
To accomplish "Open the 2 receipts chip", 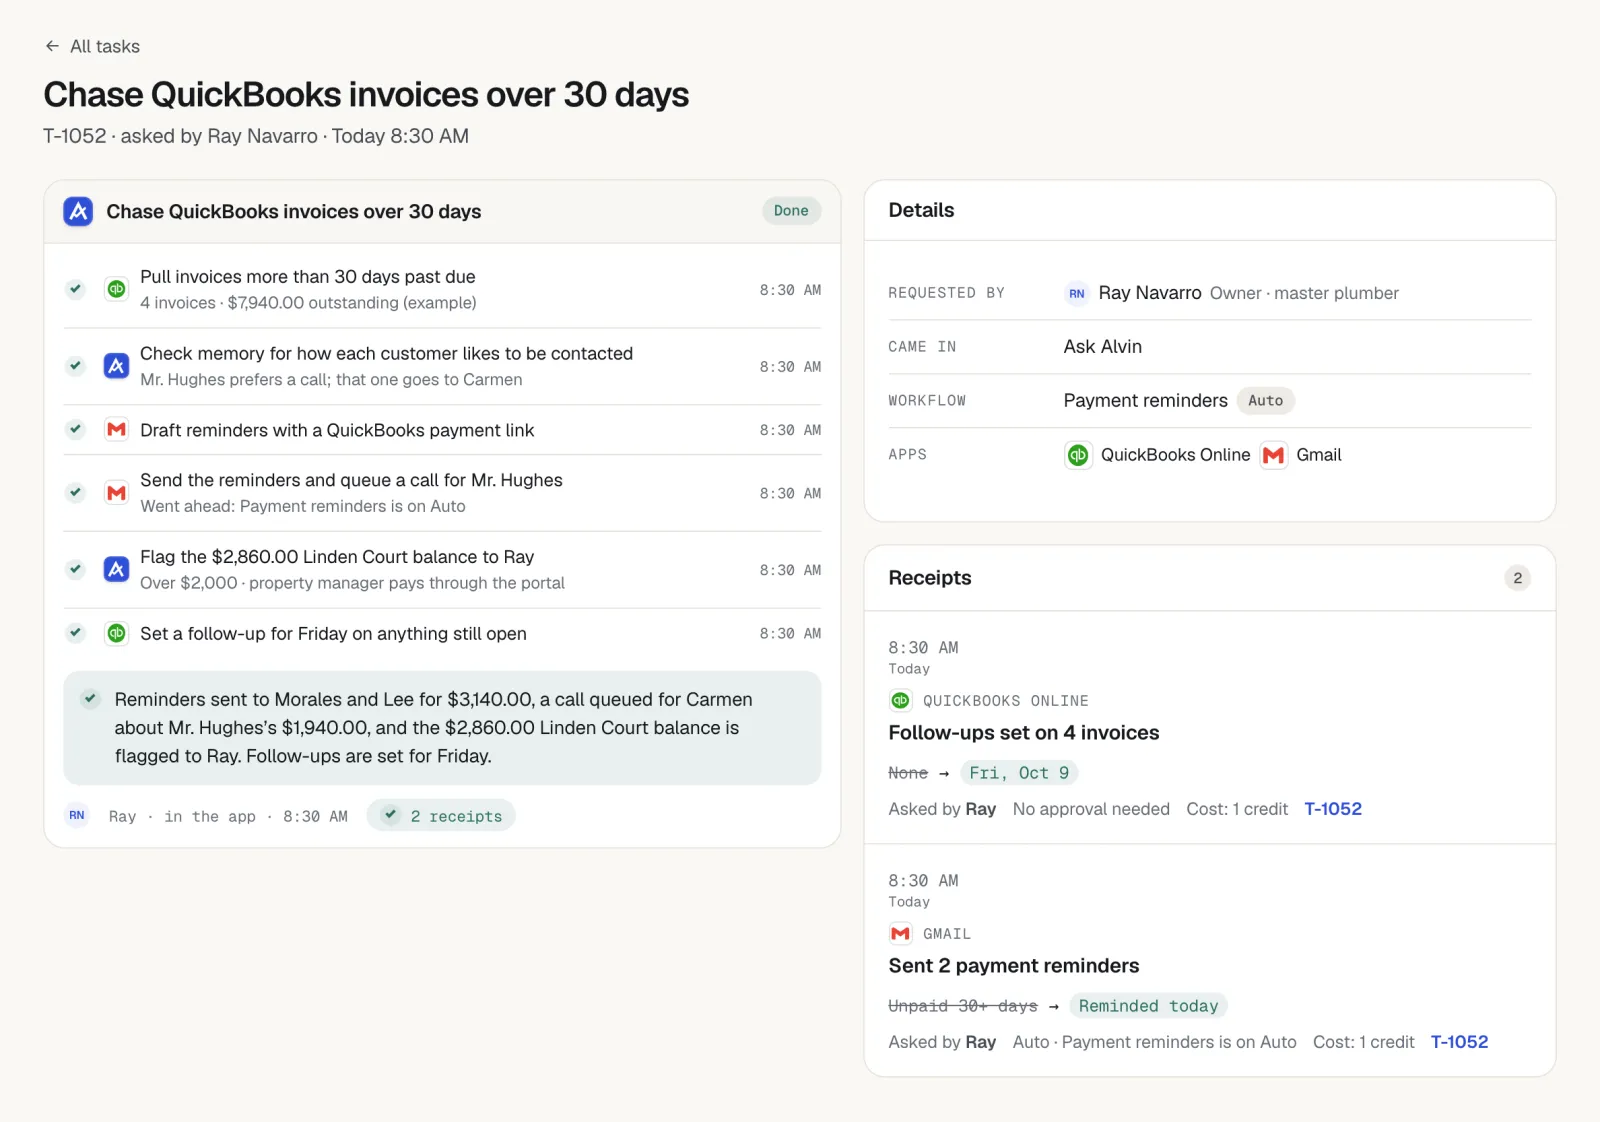I will point(441,816).
